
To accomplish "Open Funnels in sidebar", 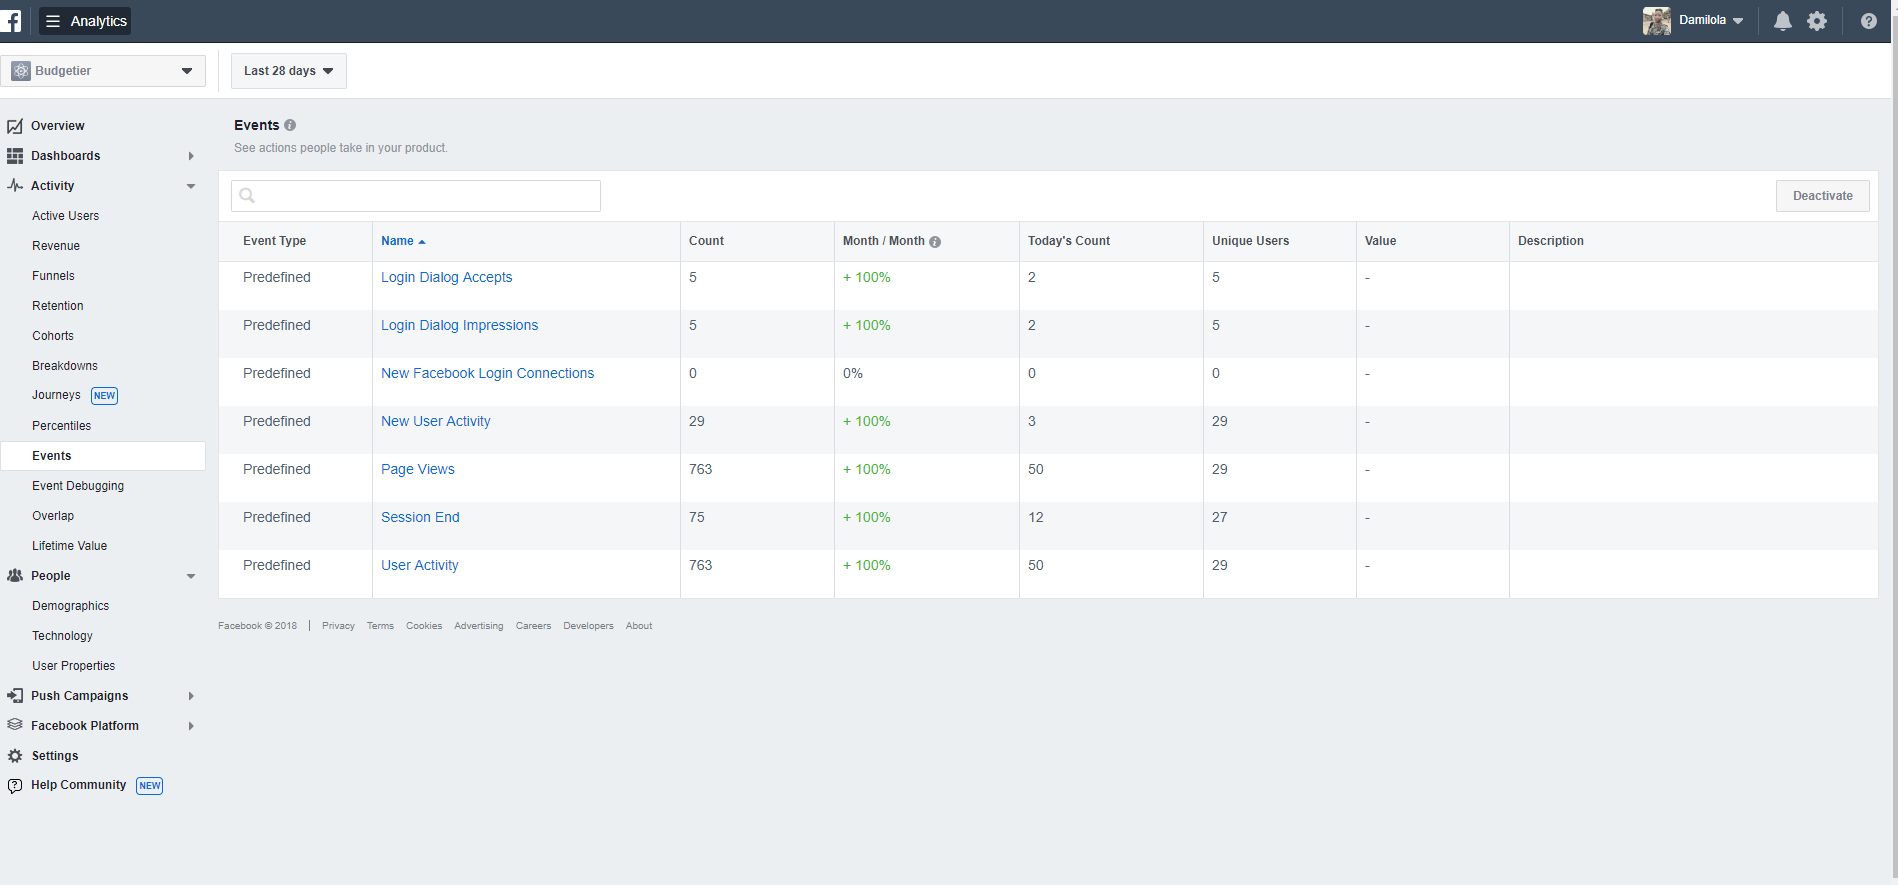I will point(53,276).
